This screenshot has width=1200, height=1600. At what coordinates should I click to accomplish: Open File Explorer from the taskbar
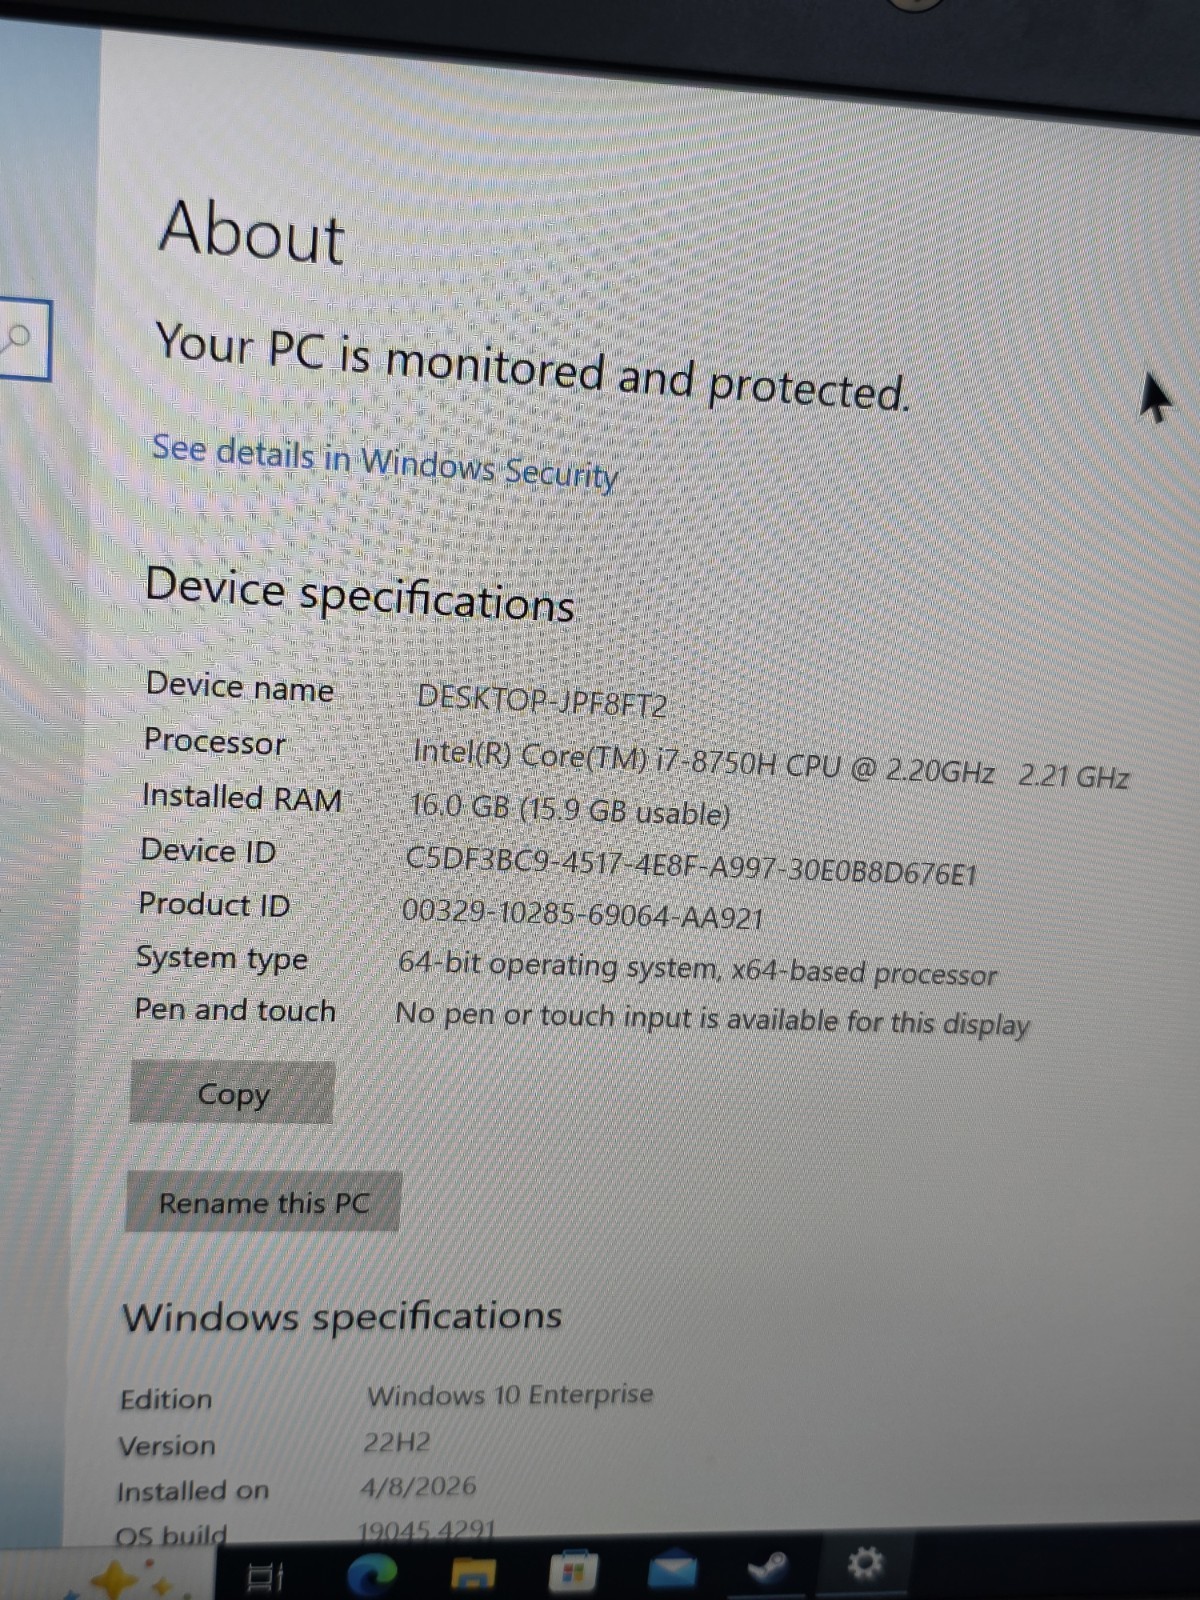tap(474, 1574)
